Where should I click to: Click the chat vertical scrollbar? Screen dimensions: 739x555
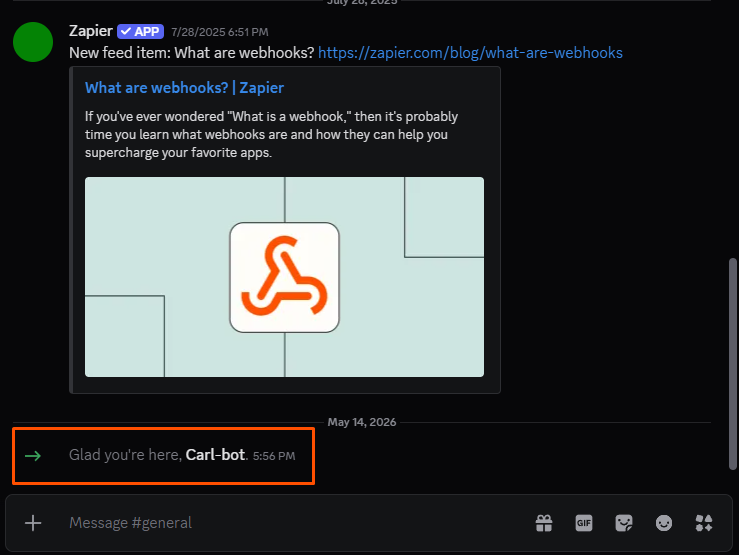(732, 364)
